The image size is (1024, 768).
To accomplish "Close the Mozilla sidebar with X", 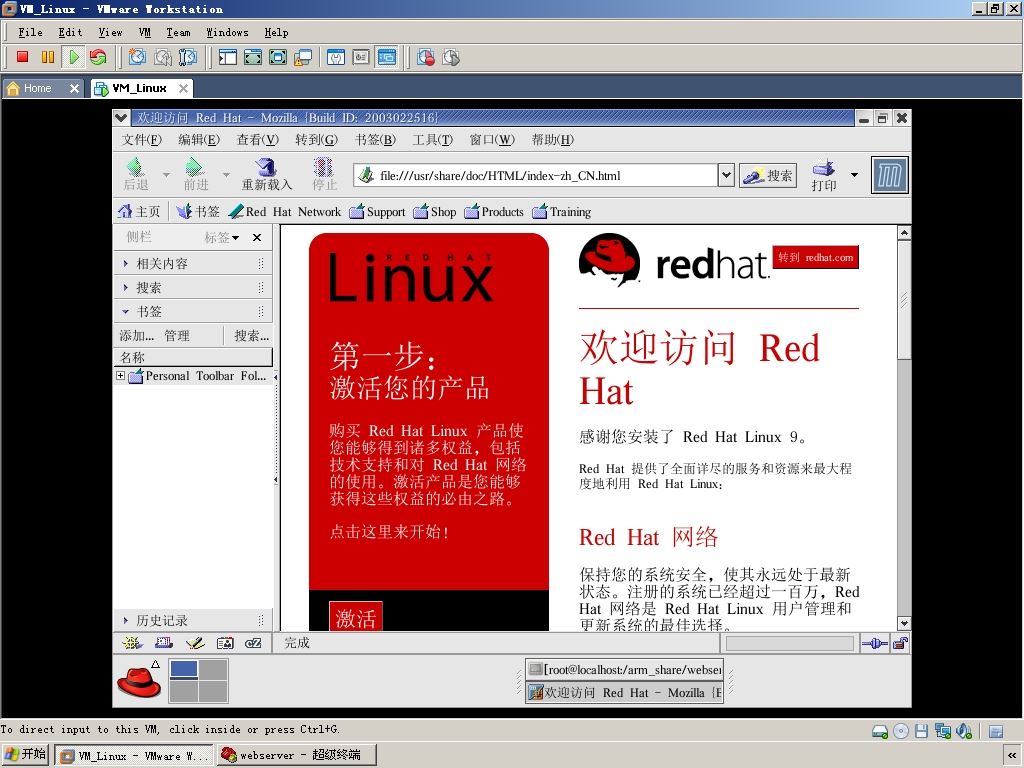I will 257,237.
